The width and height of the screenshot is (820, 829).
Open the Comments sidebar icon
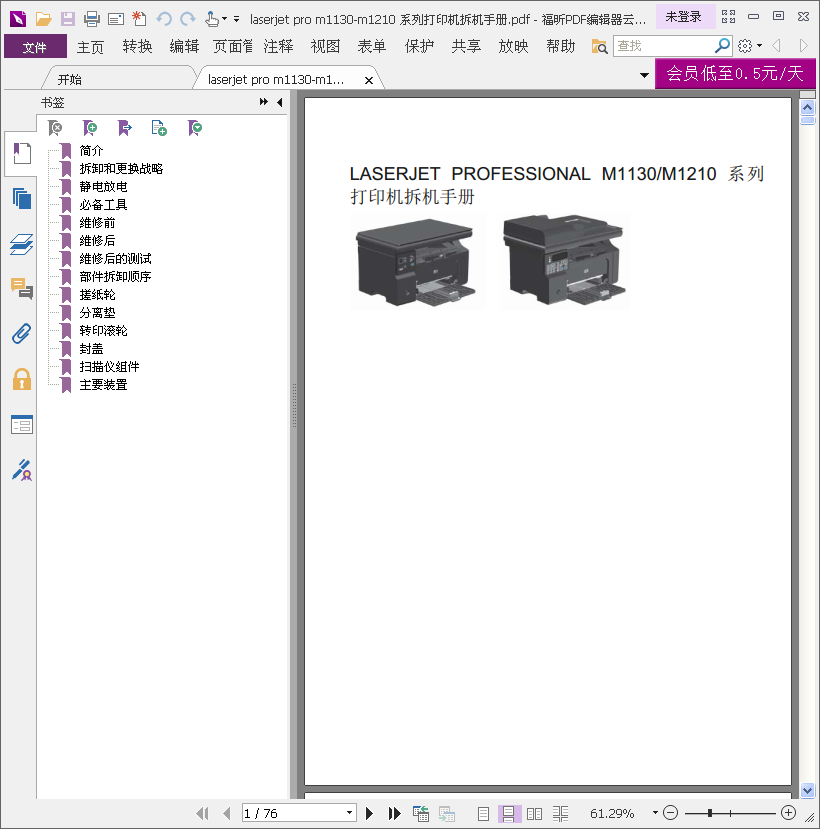click(x=22, y=289)
